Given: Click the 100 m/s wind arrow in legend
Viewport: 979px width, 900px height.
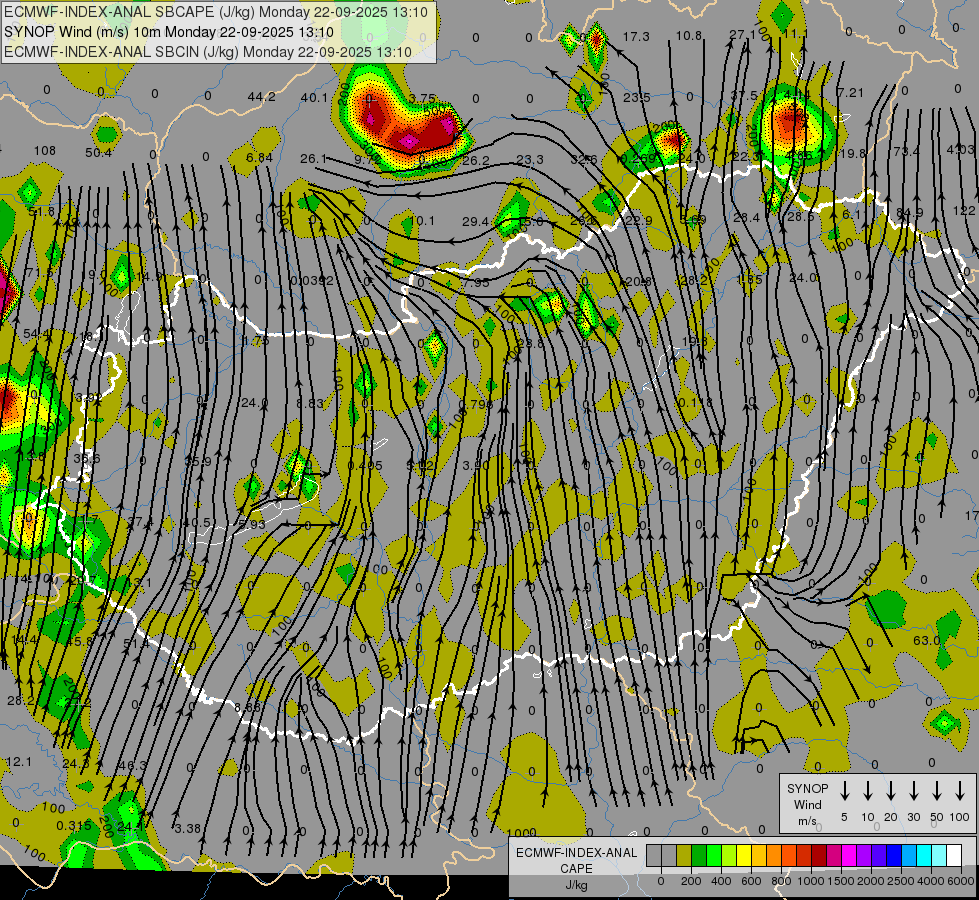Looking at the screenshot, I should 960,791.
